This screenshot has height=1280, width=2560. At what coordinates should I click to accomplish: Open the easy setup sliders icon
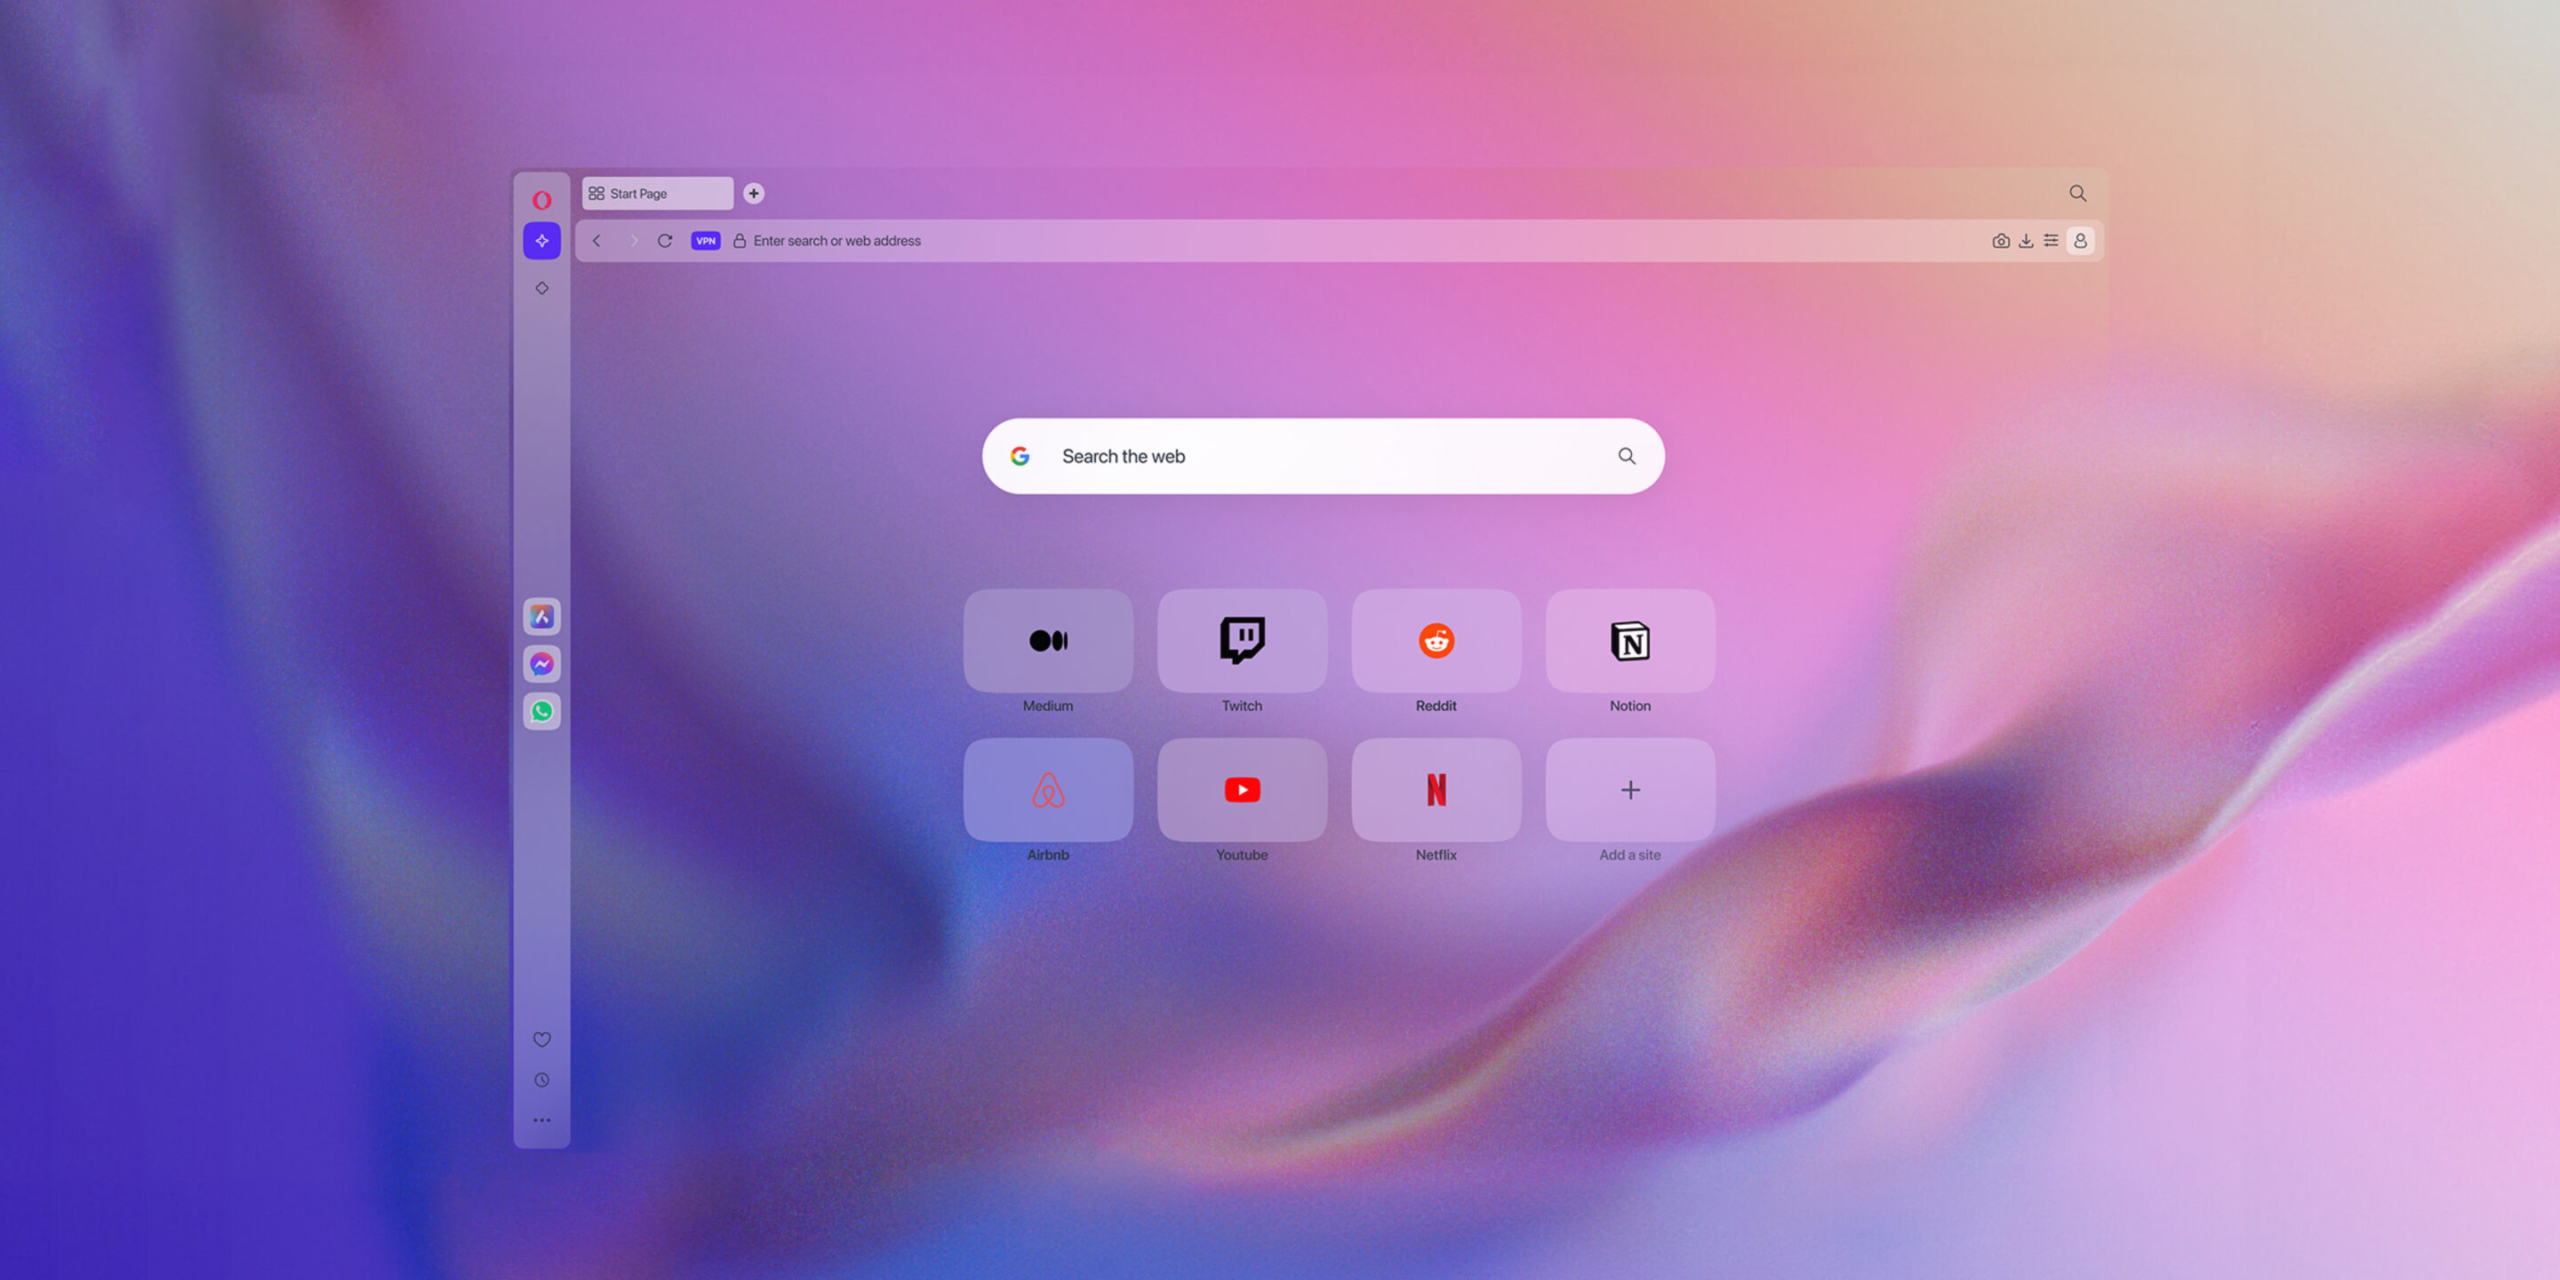[x=2050, y=241]
